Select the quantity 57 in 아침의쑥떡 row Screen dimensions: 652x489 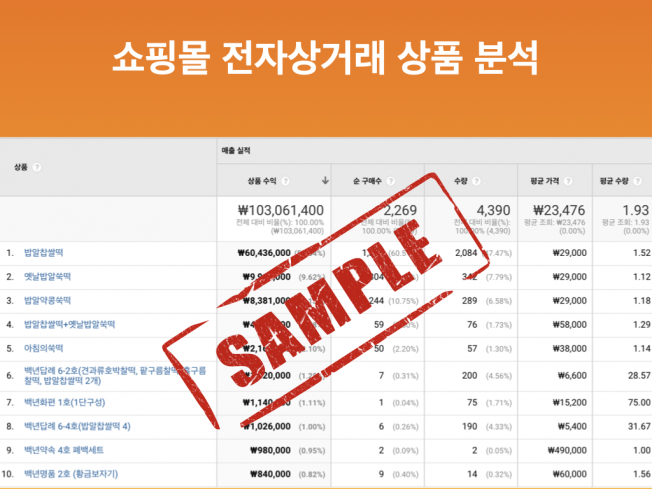[x=472, y=348]
